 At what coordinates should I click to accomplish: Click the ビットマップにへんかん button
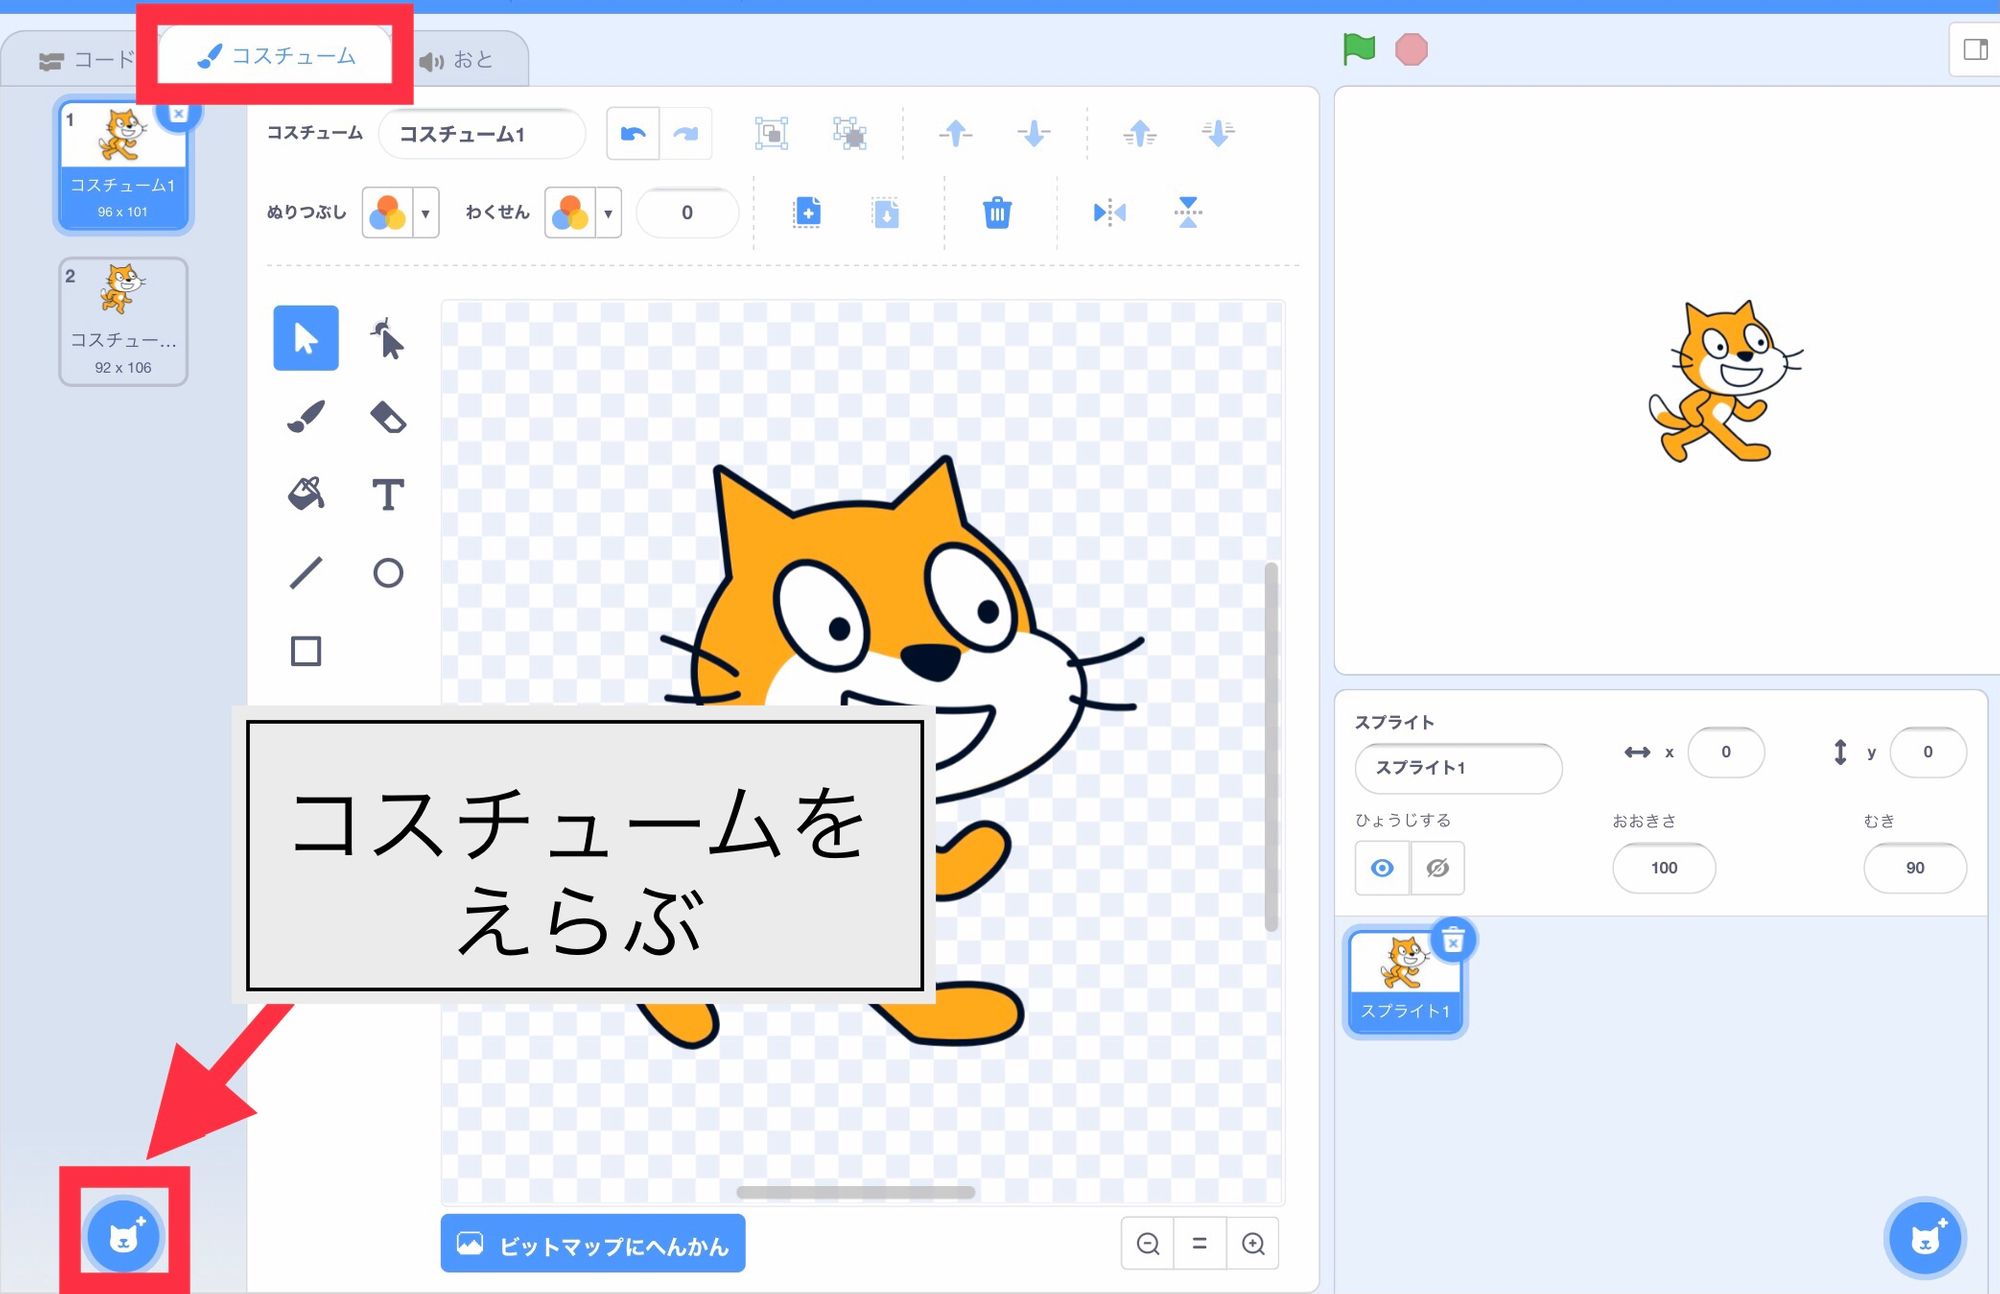coord(592,1243)
